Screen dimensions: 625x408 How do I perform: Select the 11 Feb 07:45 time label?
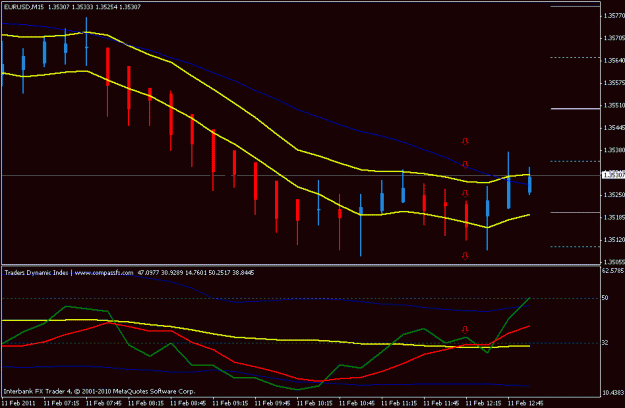point(104,403)
